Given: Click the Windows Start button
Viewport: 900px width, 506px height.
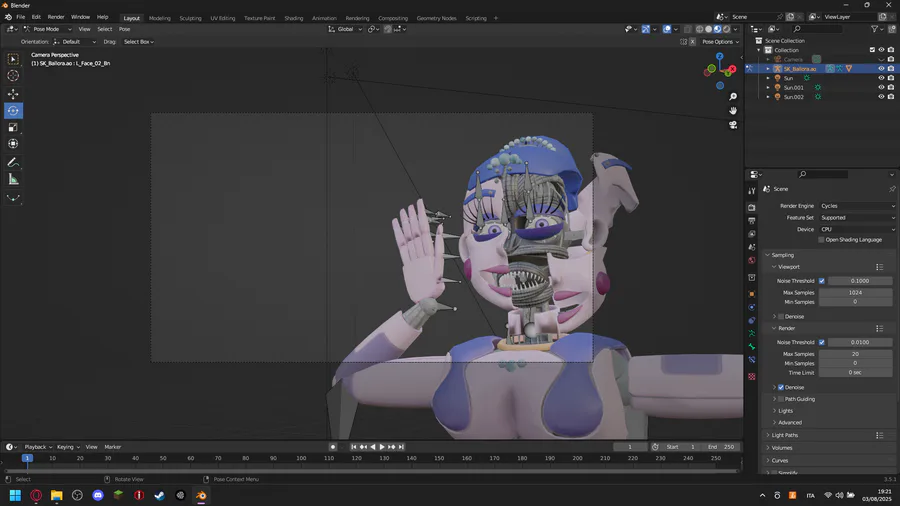Looking at the screenshot, I should (15, 495).
